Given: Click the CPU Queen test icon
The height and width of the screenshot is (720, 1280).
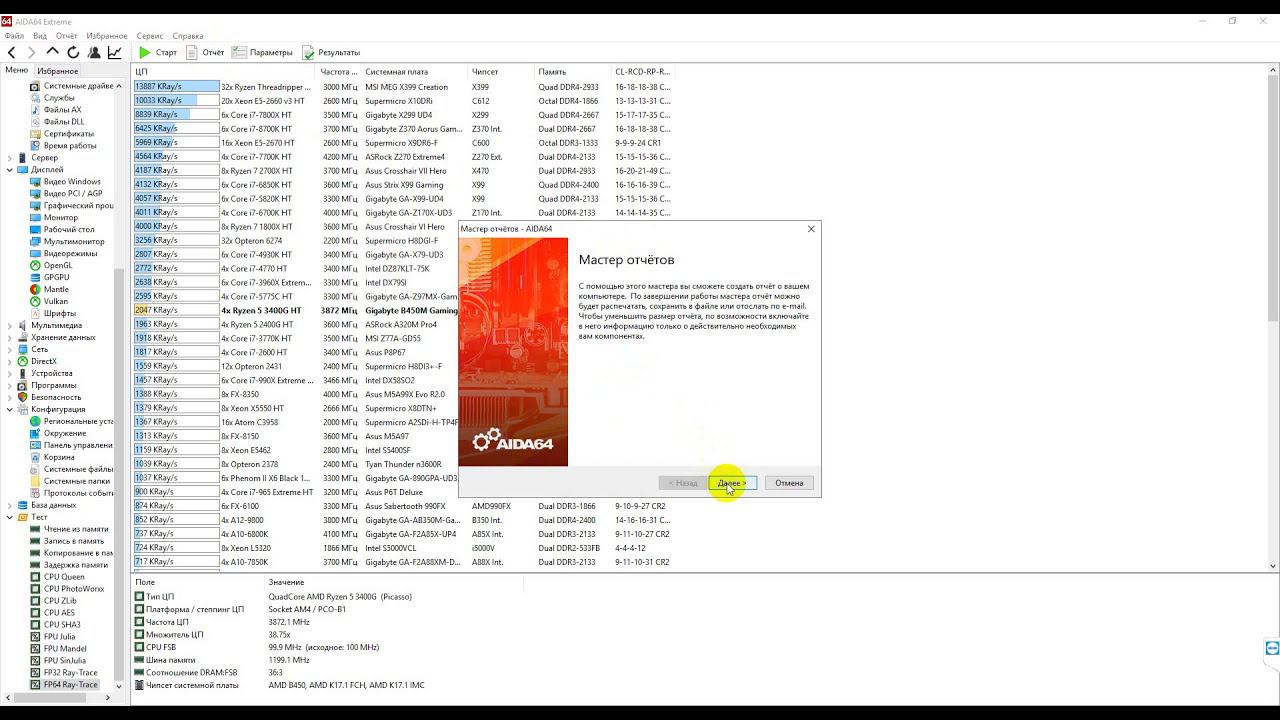Looking at the screenshot, I should (x=35, y=577).
